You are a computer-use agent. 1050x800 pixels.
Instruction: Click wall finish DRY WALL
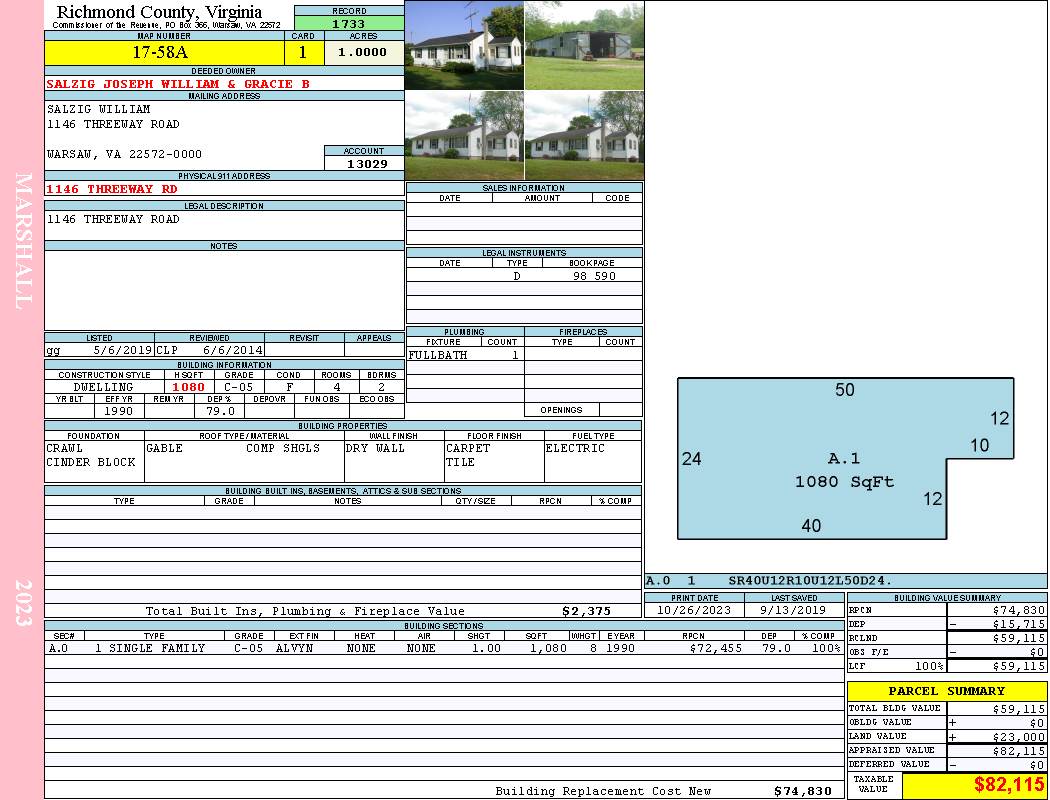click(375, 448)
